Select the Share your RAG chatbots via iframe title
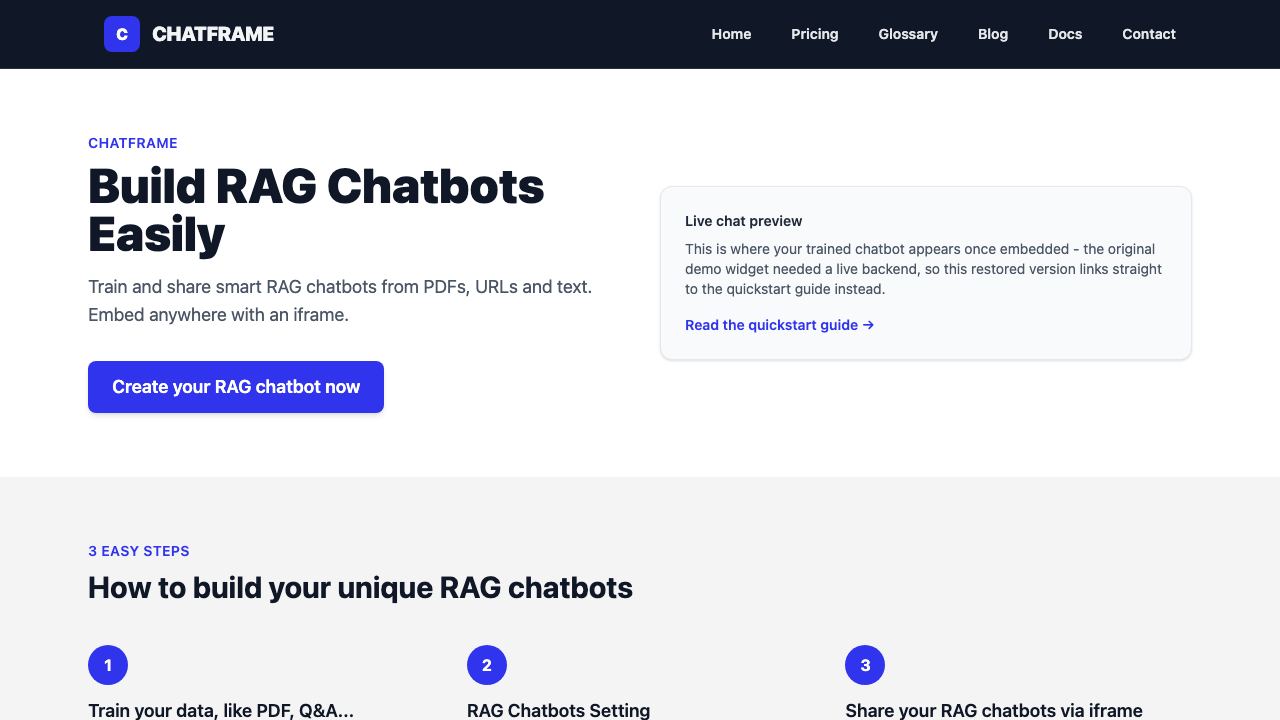Viewport: 1280px width, 720px height. (x=994, y=710)
